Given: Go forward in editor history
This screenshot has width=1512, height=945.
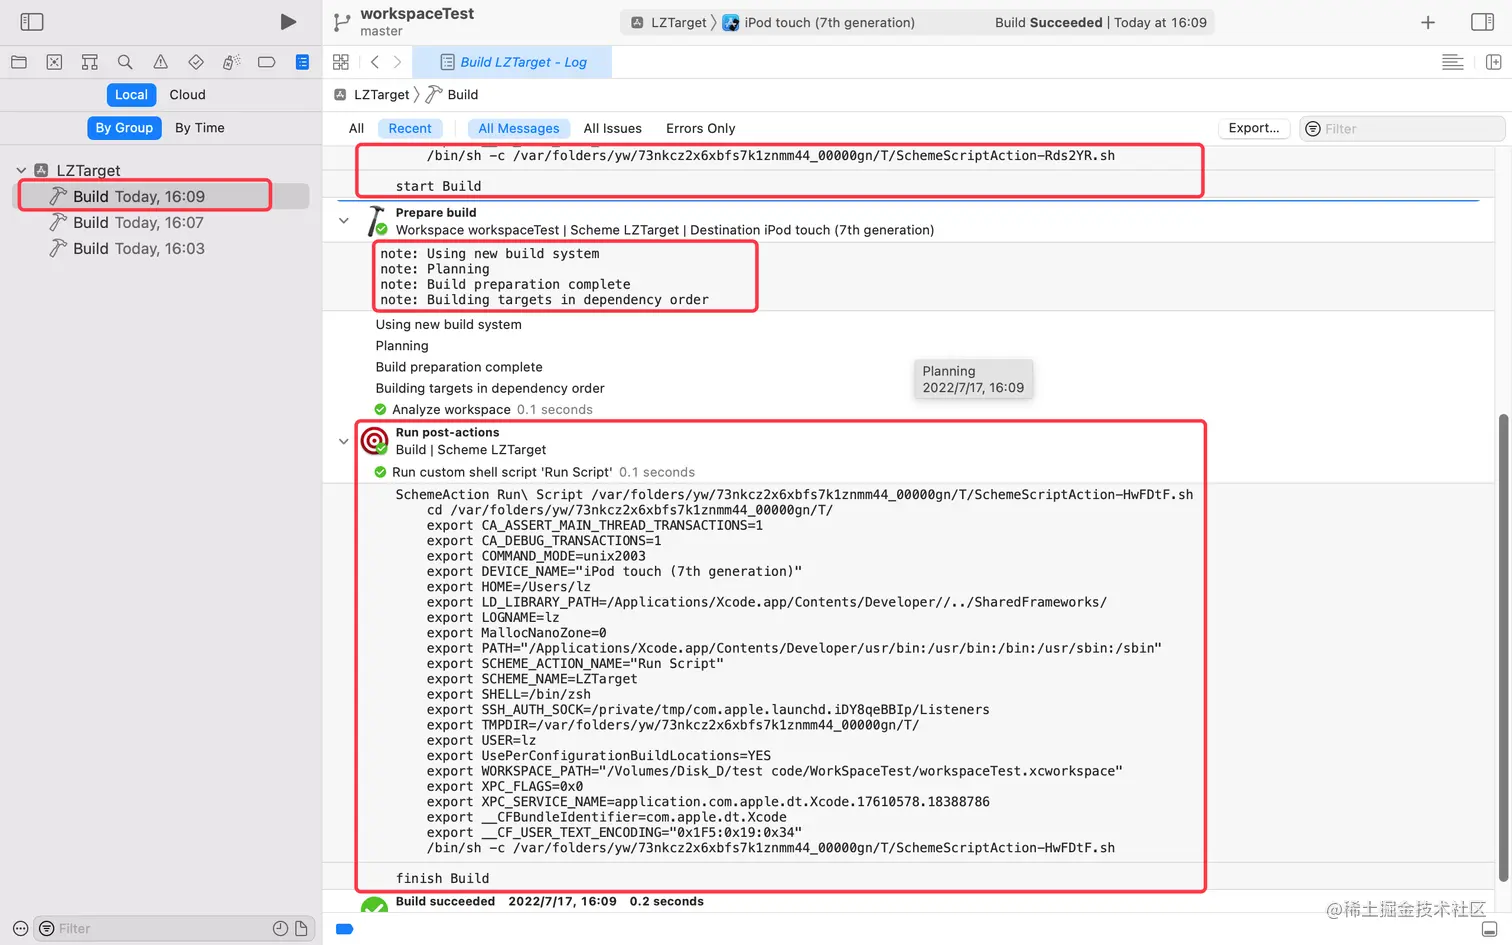Looking at the screenshot, I should click(x=397, y=62).
